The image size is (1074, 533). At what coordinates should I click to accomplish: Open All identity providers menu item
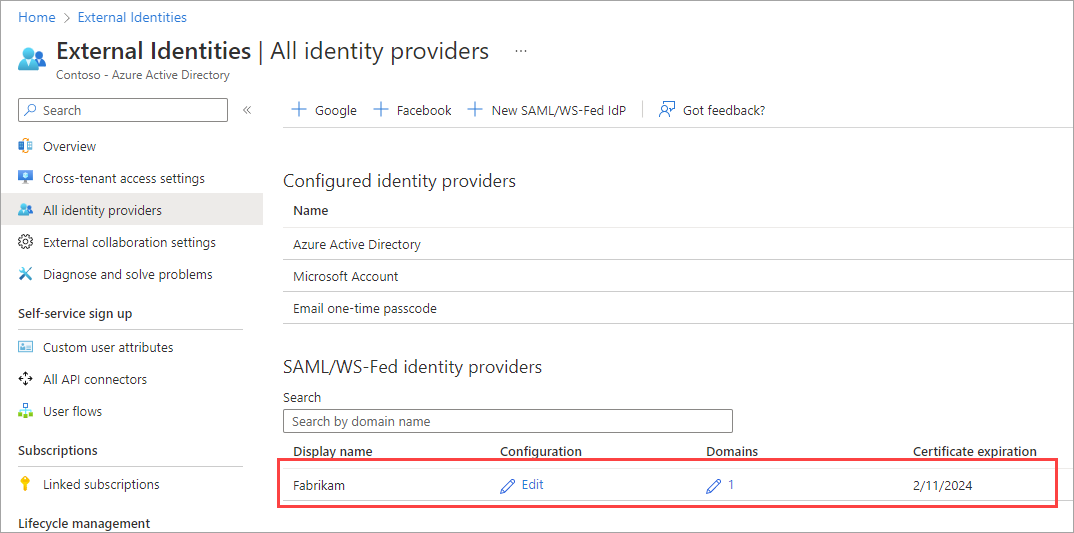102,210
